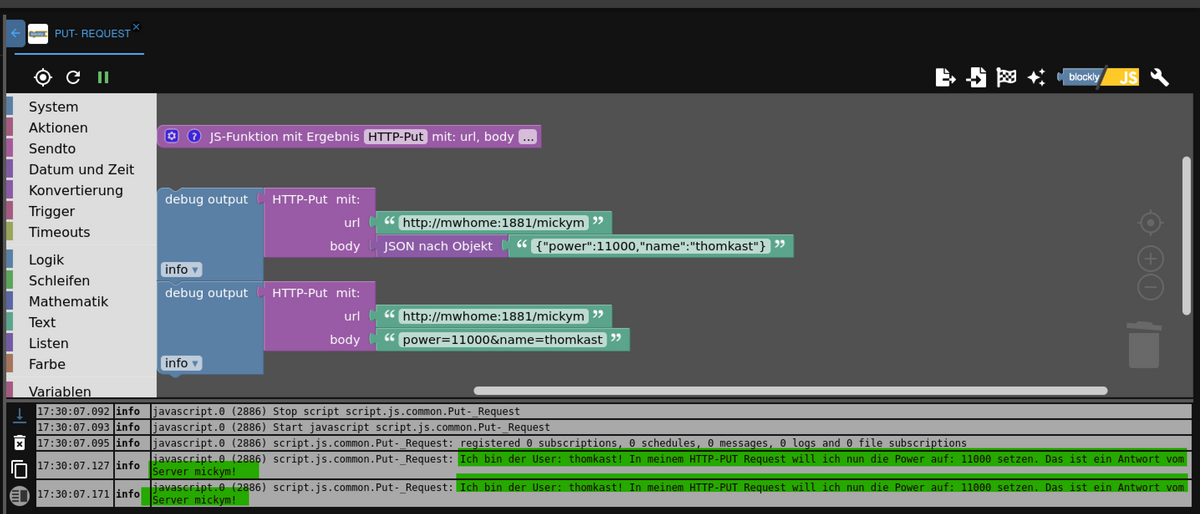Open the Mathematik block category
1200x514 pixels.
click(68, 301)
